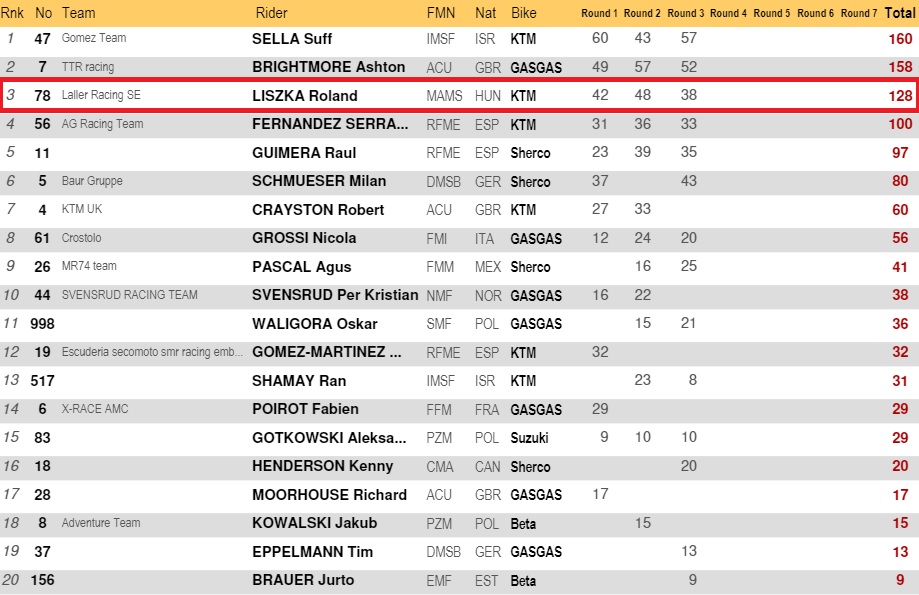This screenshot has width=919, height=595.
Task: Open GUIMERA Raul's entry
Action: click(x=304, y=153)
